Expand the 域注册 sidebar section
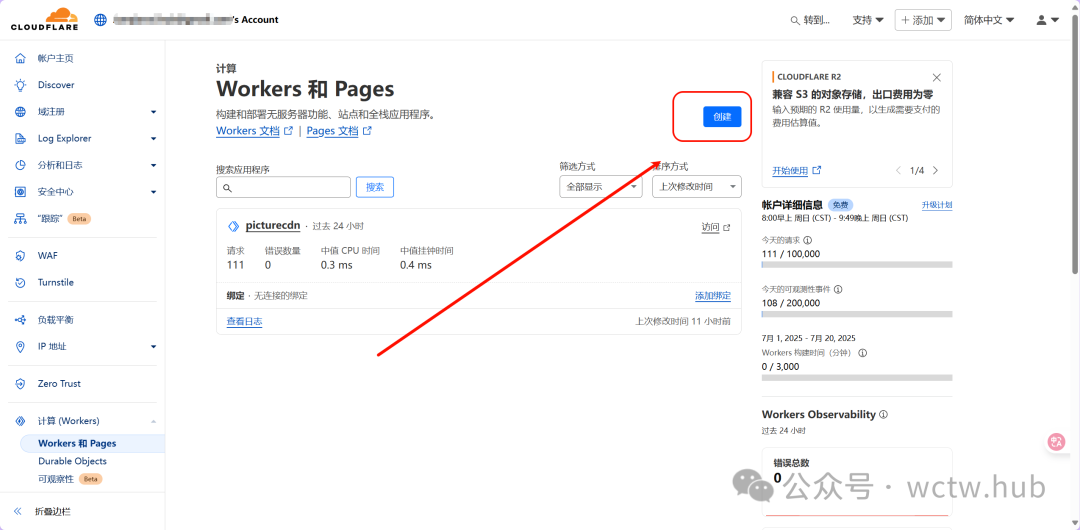 click(153, 112)
